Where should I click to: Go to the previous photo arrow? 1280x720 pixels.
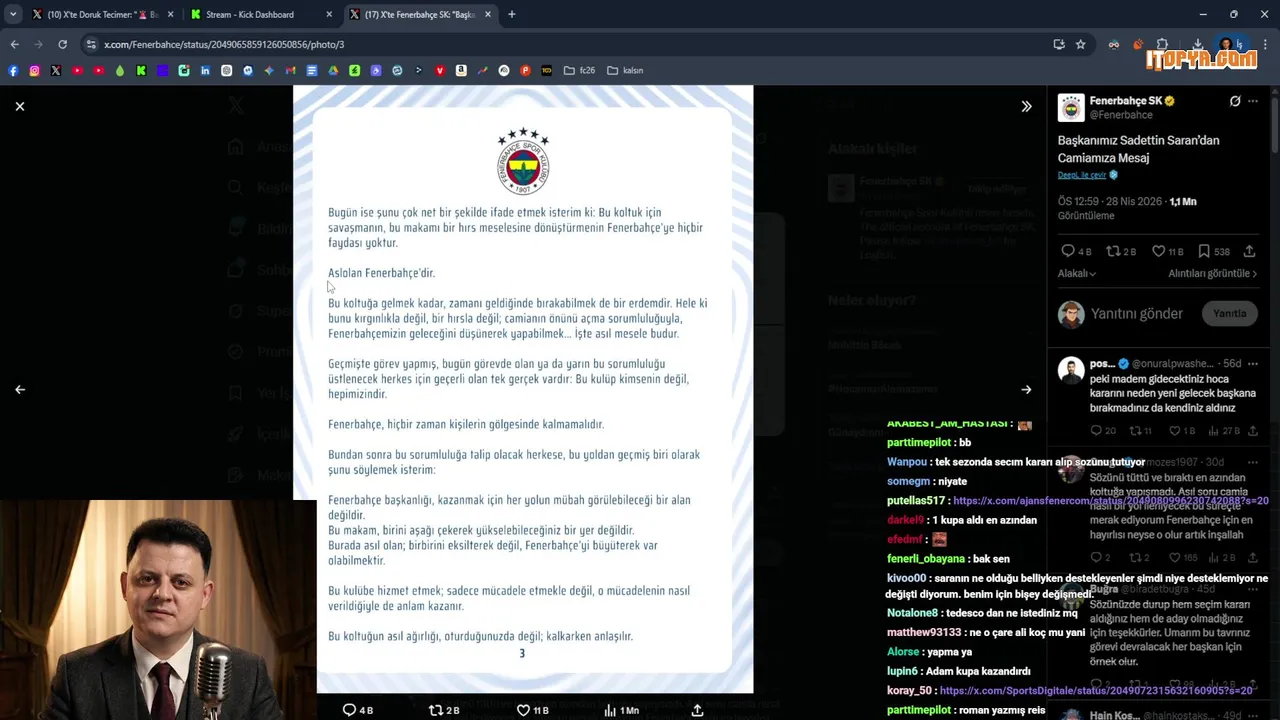pos(20,389)
